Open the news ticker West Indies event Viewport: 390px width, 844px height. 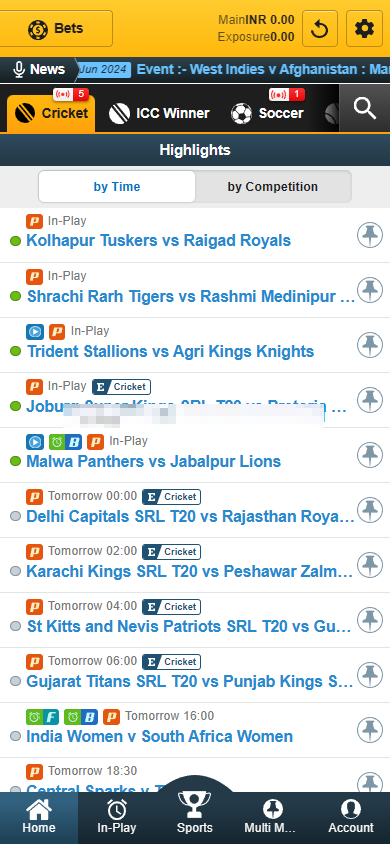263,69
